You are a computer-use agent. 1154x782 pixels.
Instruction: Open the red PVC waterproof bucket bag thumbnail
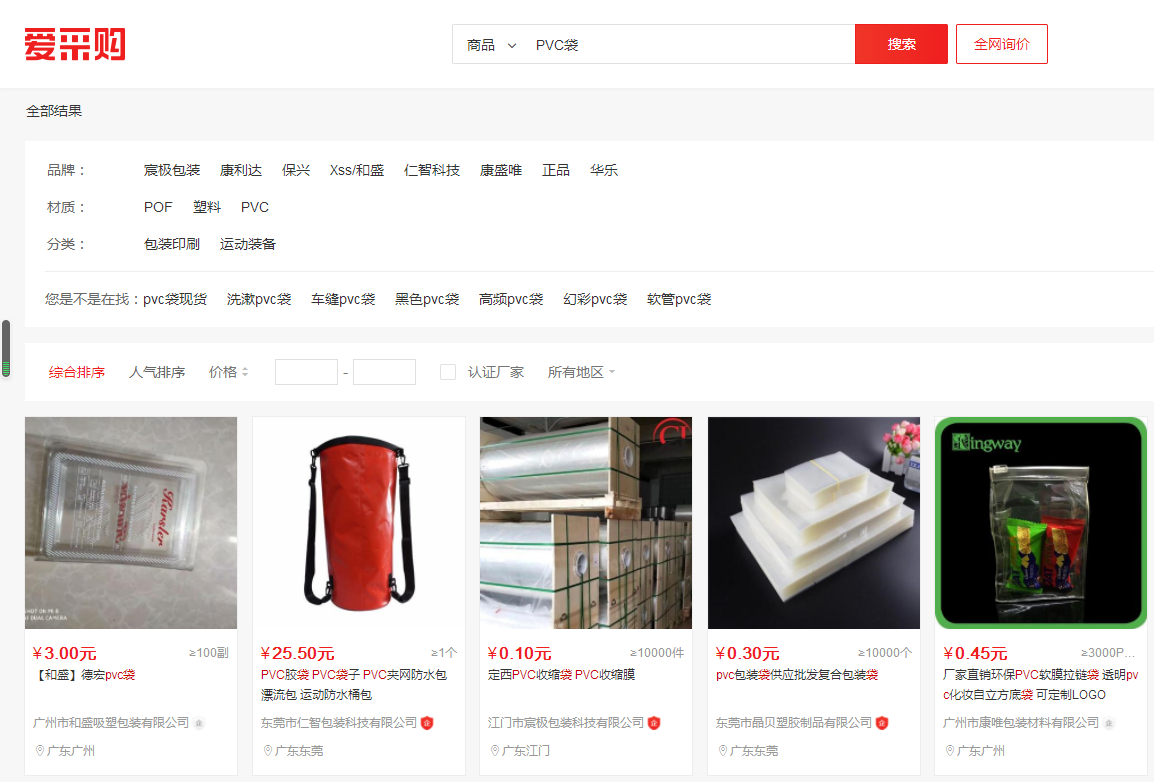click(x=358, y=522)
